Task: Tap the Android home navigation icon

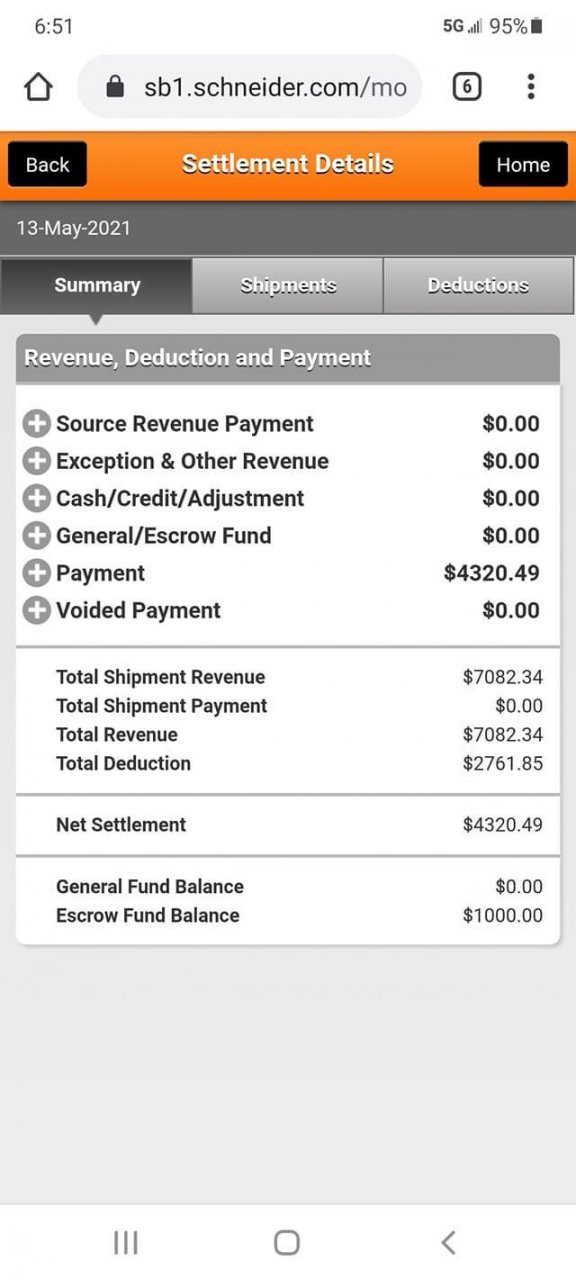Action: pos(287,1242)
